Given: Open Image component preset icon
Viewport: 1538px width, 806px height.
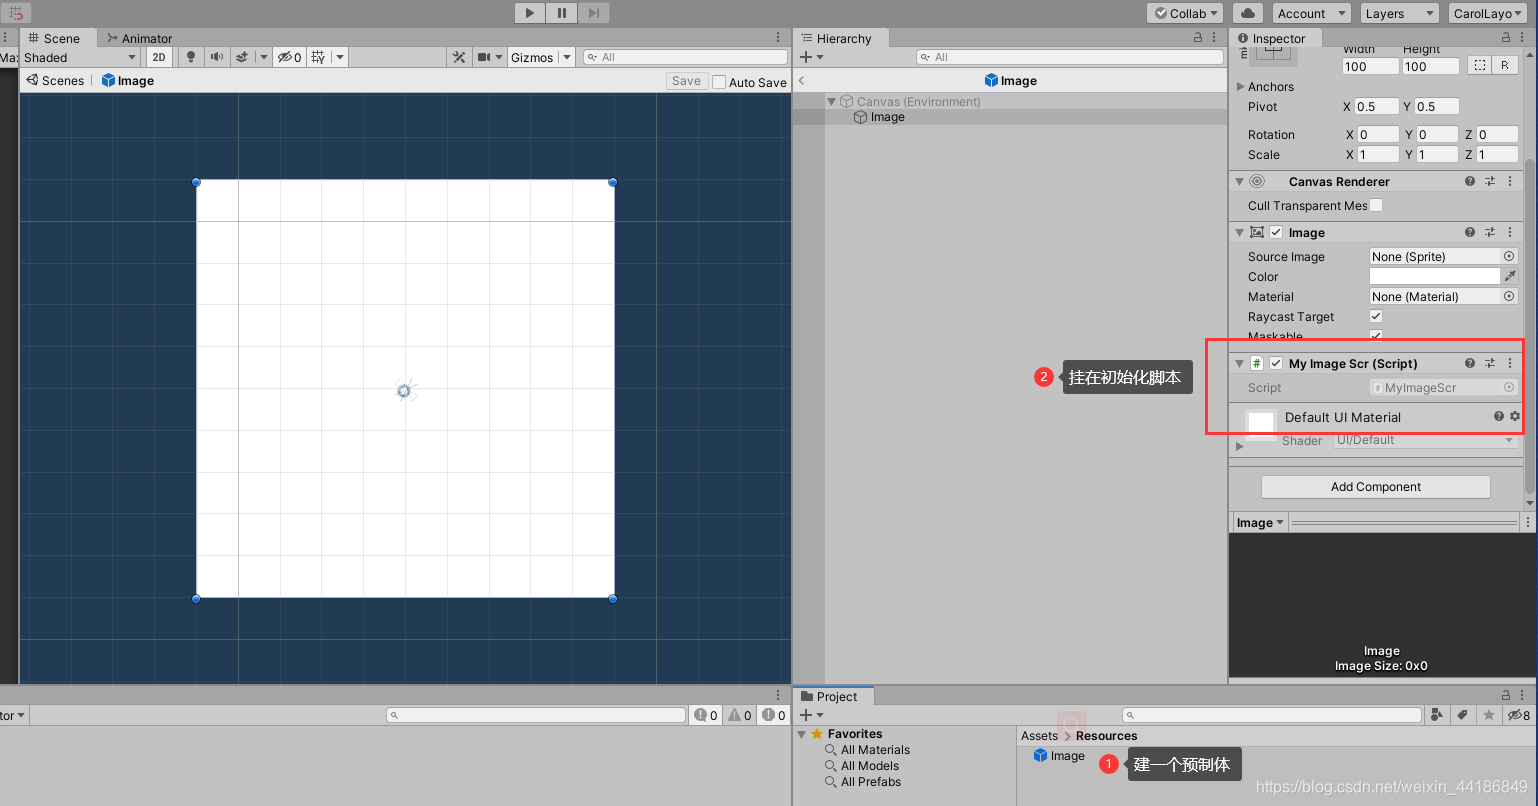Looking at the screenshot, I should click(x=1490, y=233).
